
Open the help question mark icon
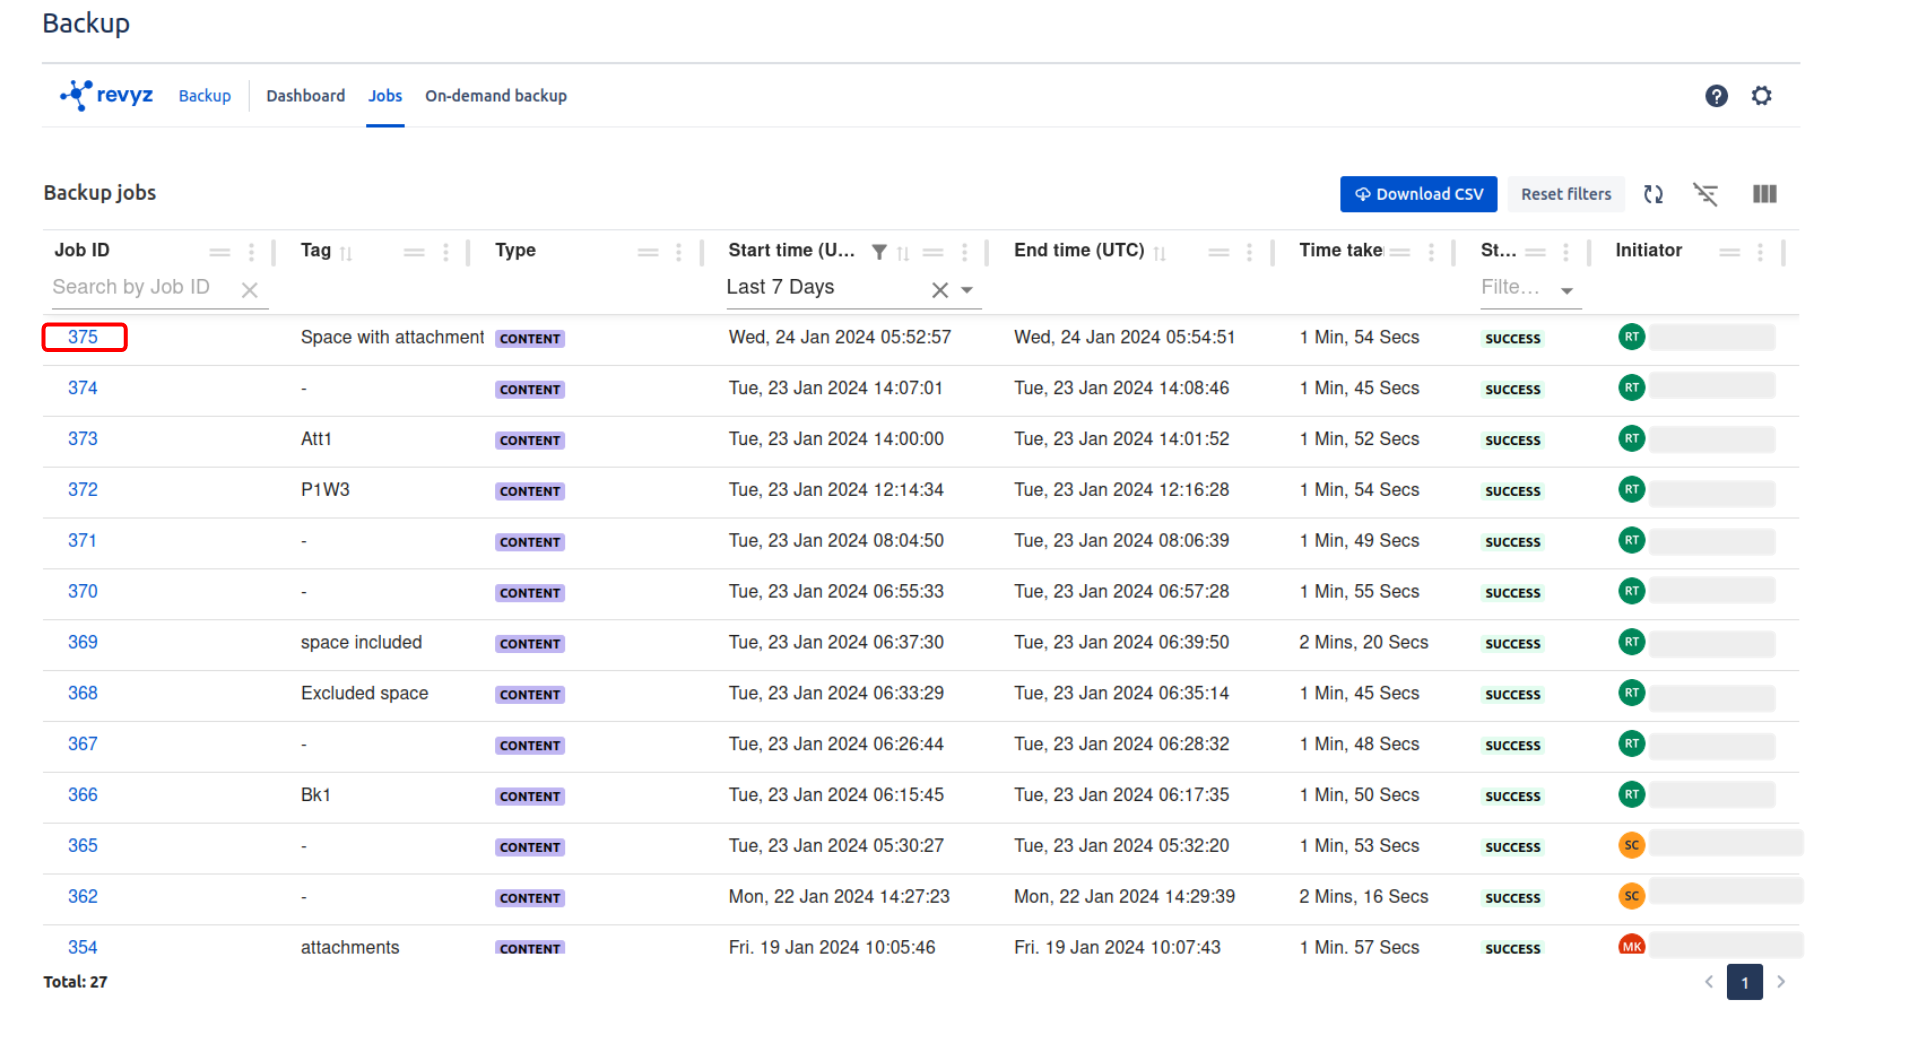pyautogui.click(x=1716, y=96)
